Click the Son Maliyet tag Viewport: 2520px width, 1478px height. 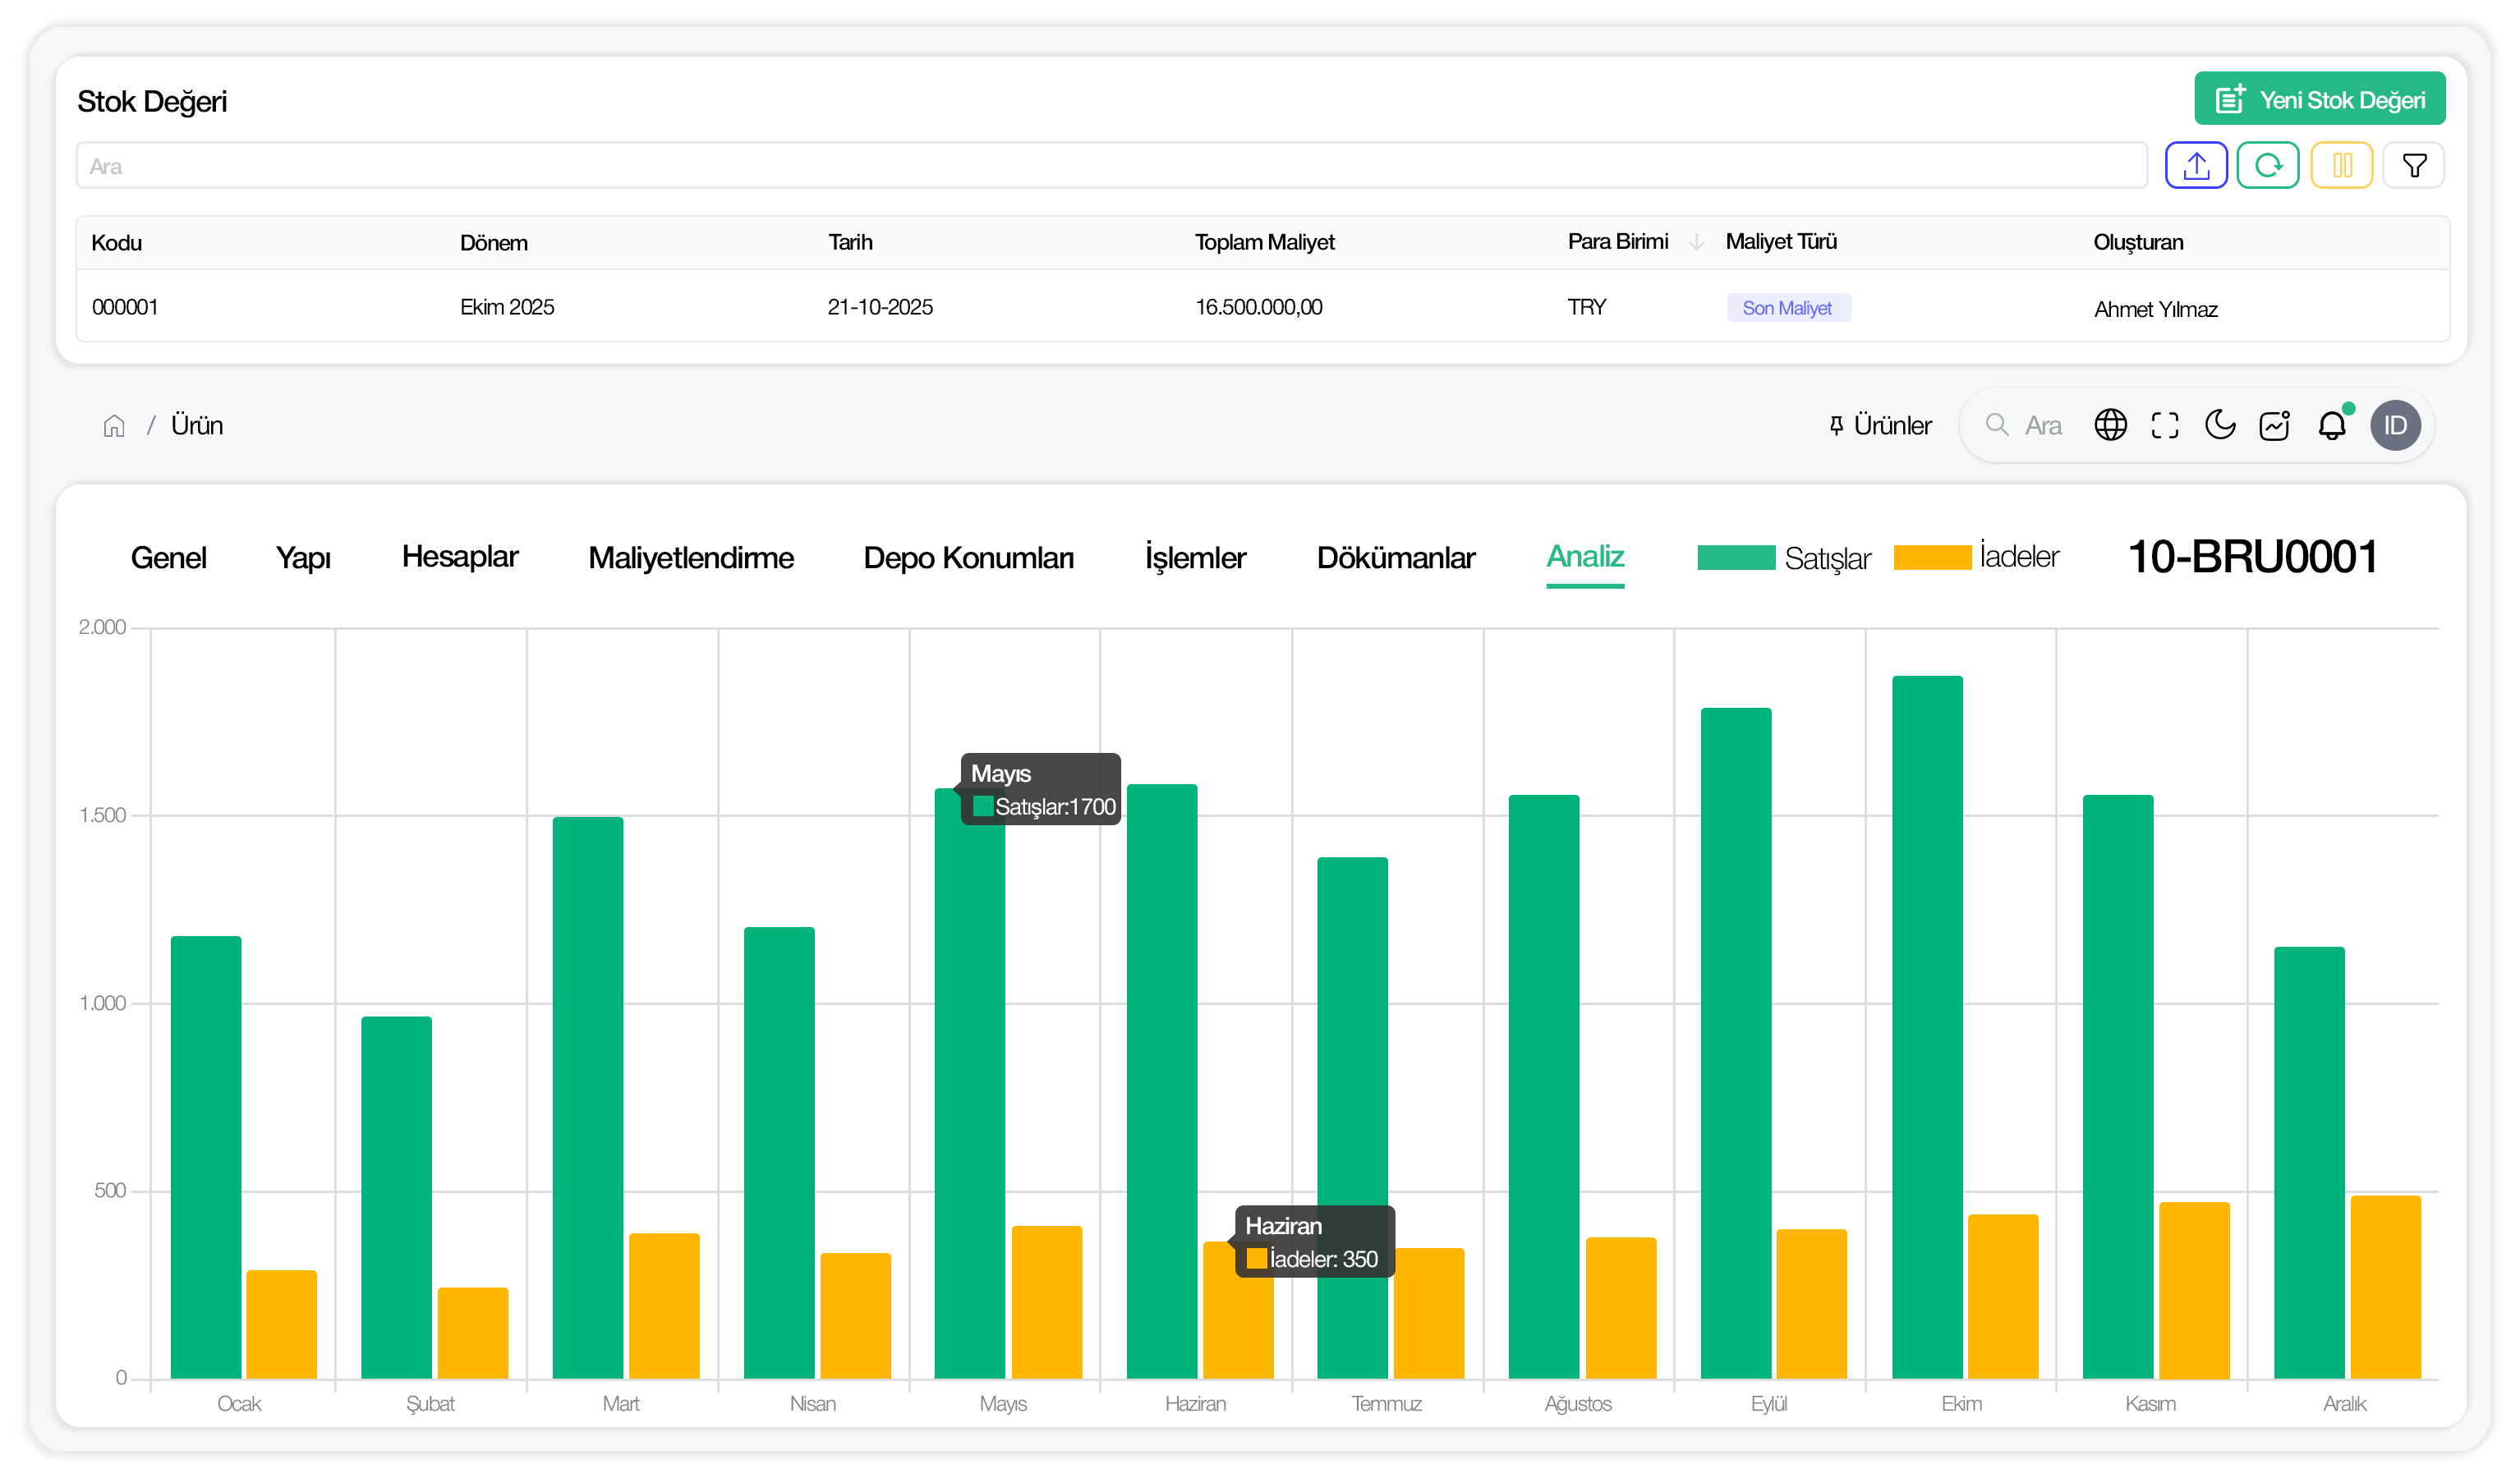click(x=1787, y=308)
